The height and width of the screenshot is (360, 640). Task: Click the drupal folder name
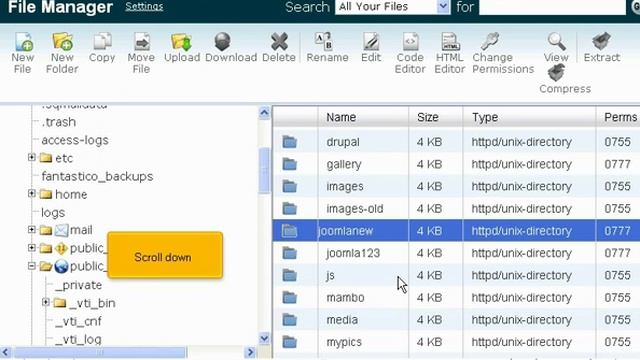pyautogui.click(x=343, y=142)
